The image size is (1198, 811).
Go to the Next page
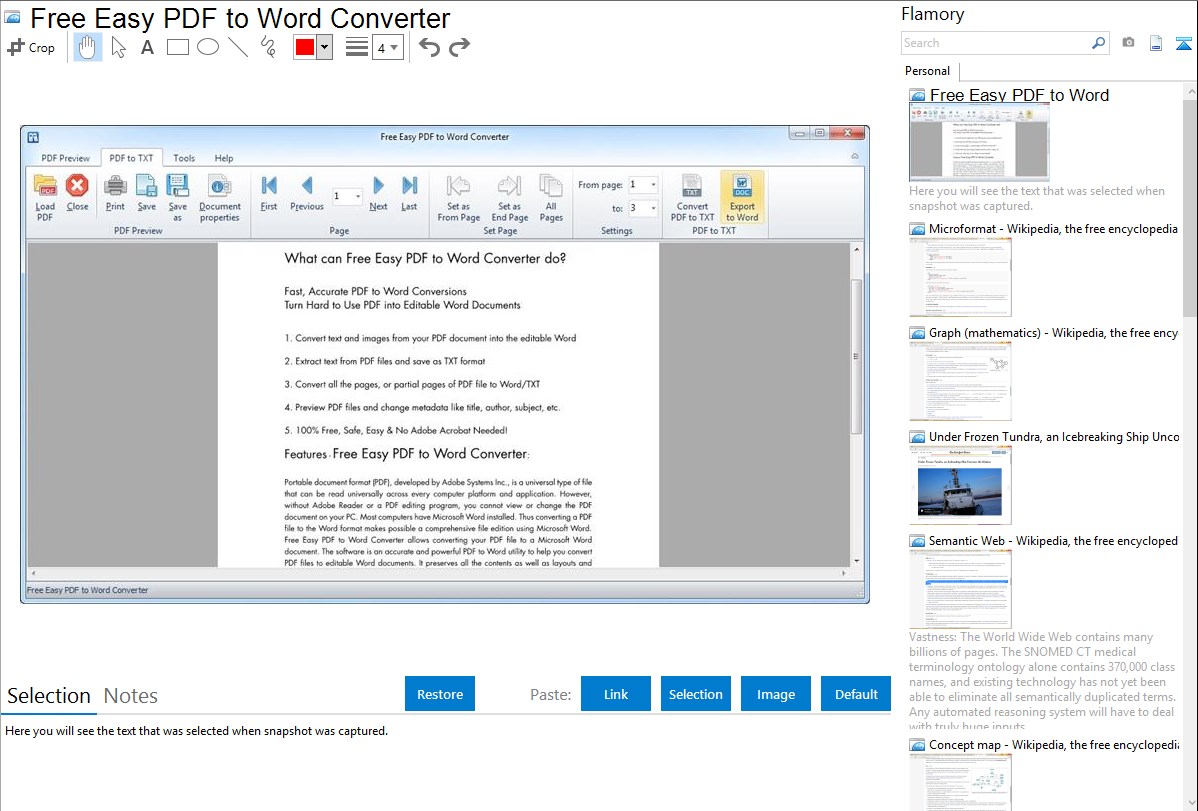(x=378, y=192)
